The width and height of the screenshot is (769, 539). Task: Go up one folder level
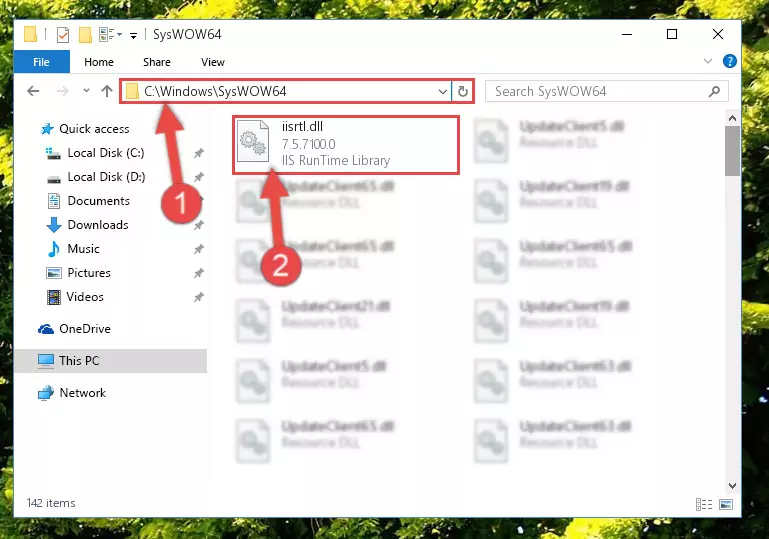pos(106,91)
